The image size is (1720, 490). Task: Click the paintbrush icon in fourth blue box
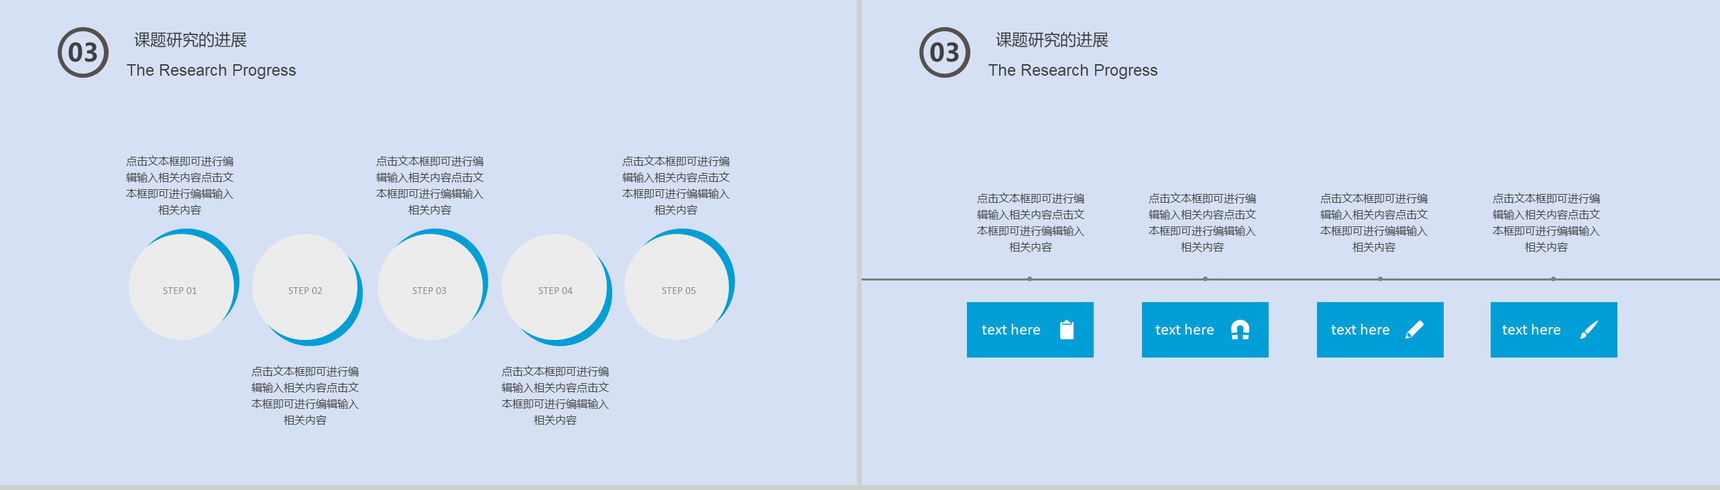point(1588,330)
